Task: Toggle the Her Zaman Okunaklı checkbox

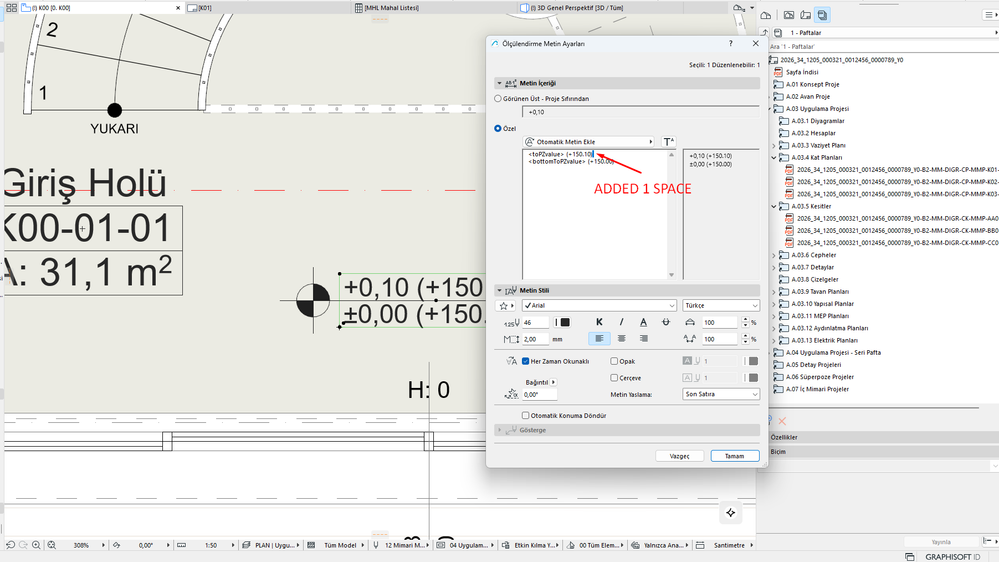Action: pyautogui.click(x=526, y=361)
